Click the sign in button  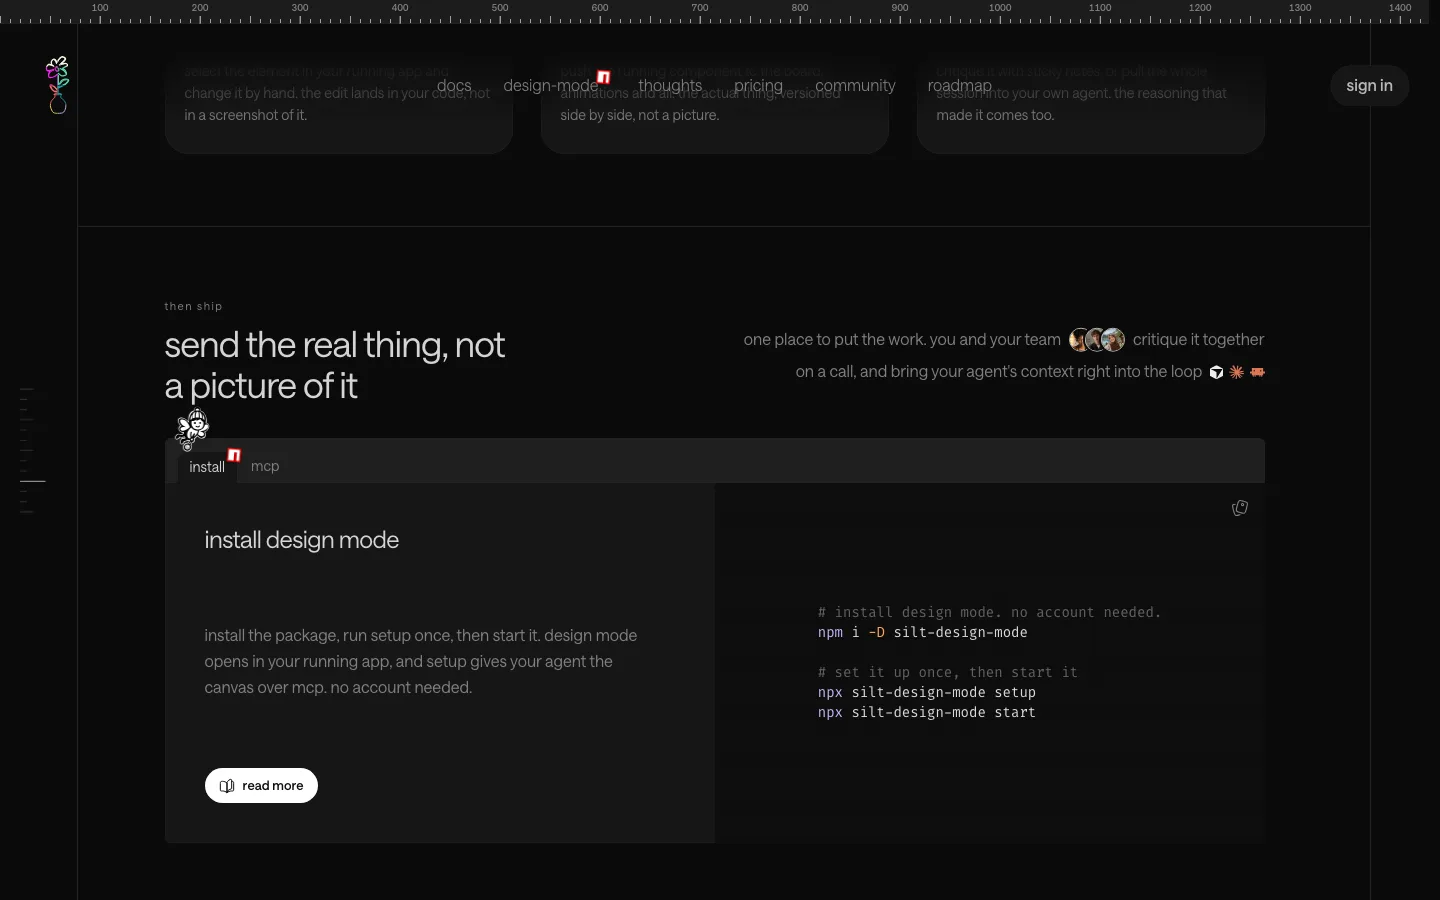point(1370,85)
